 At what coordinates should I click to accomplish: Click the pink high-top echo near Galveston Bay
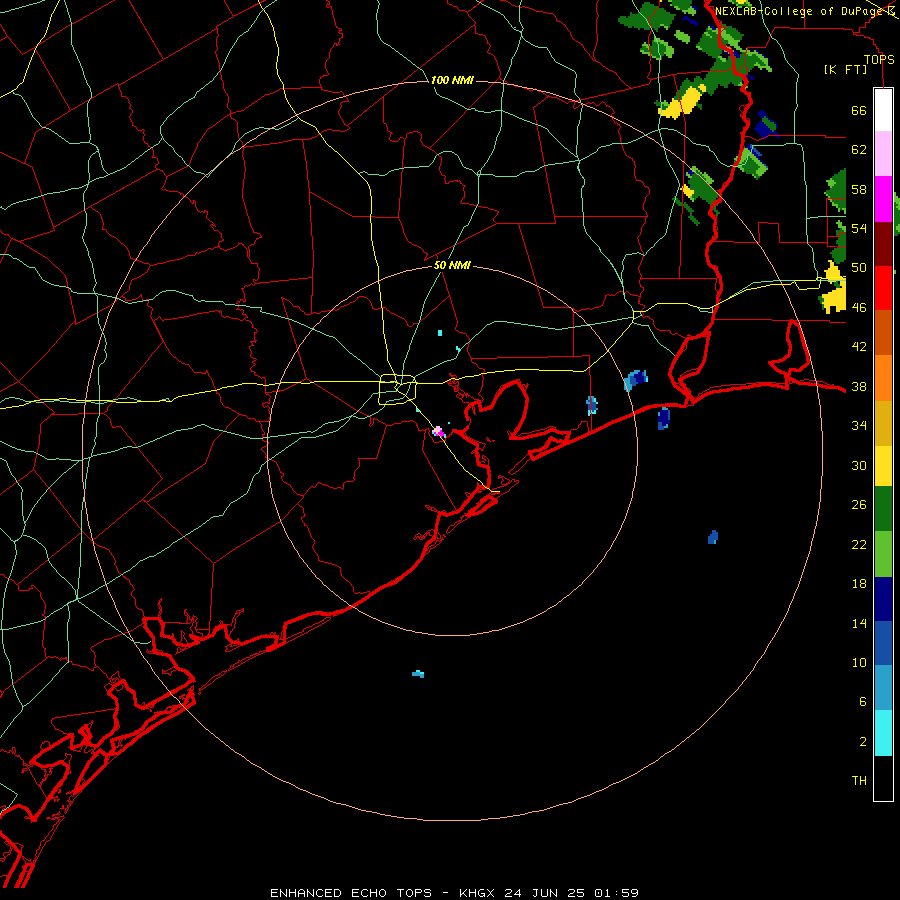(439, 432)
